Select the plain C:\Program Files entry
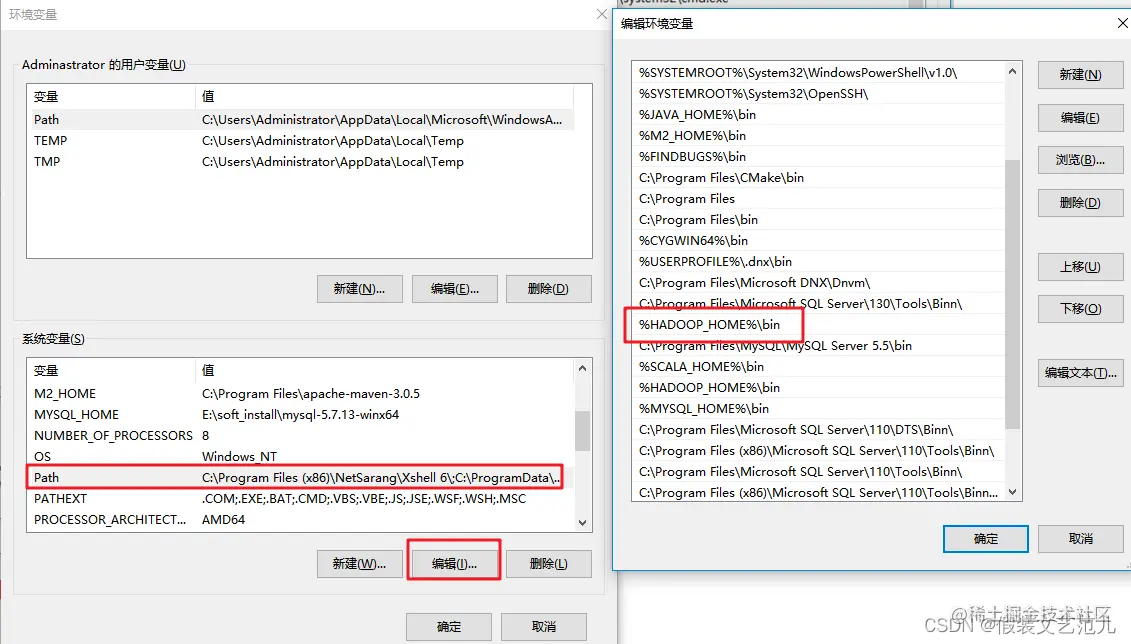This screenshot has width=1131, height=644. tap(818, 198)
